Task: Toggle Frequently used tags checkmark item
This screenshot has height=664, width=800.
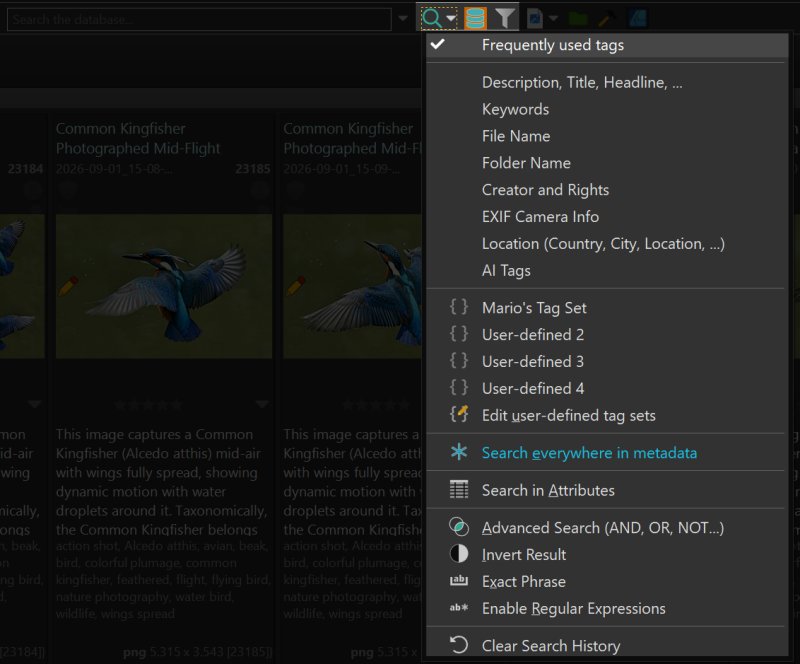Action: pos(607,45)
